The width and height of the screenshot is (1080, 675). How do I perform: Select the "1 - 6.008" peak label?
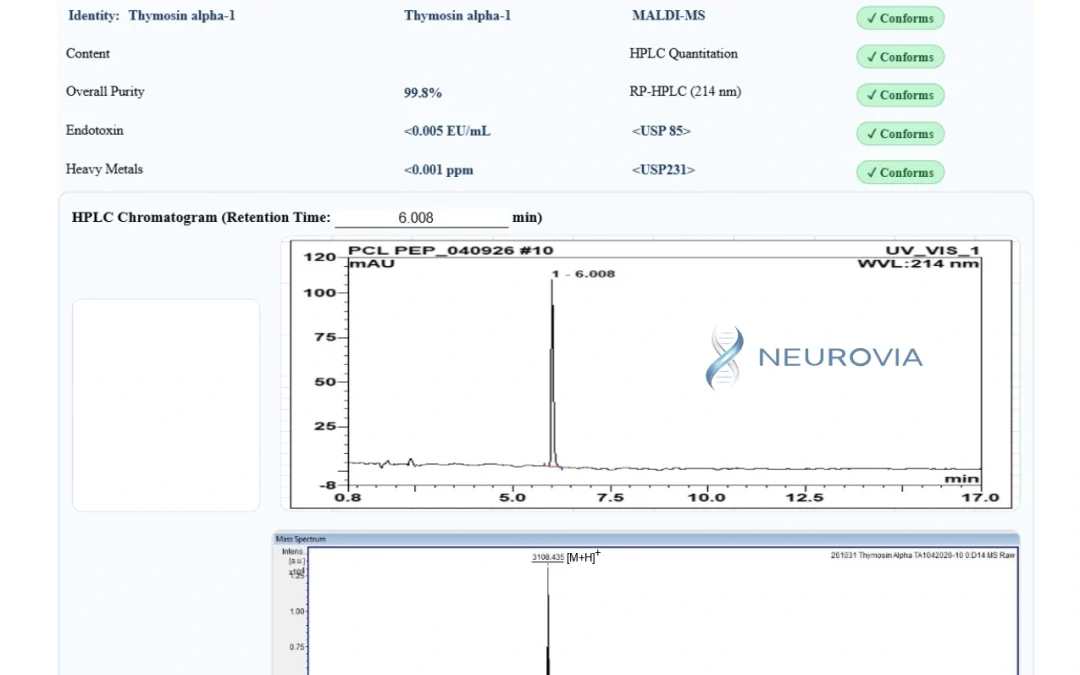(x=583, y=274)
